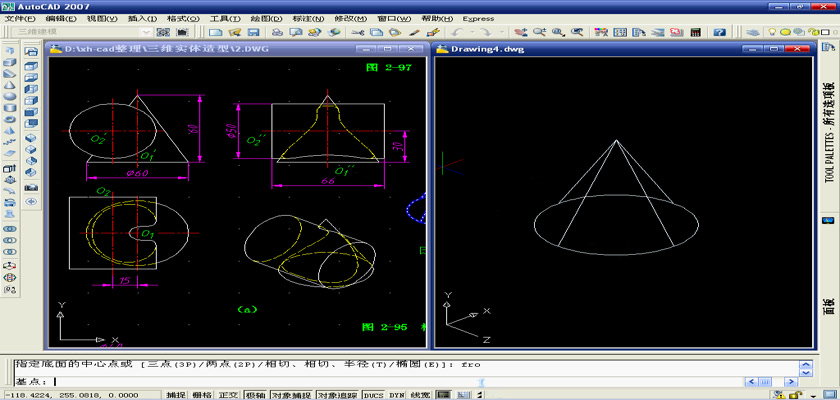
Task: Toggle 正交 (Ortho) mode in the status bar
Action: pos(228,395)
